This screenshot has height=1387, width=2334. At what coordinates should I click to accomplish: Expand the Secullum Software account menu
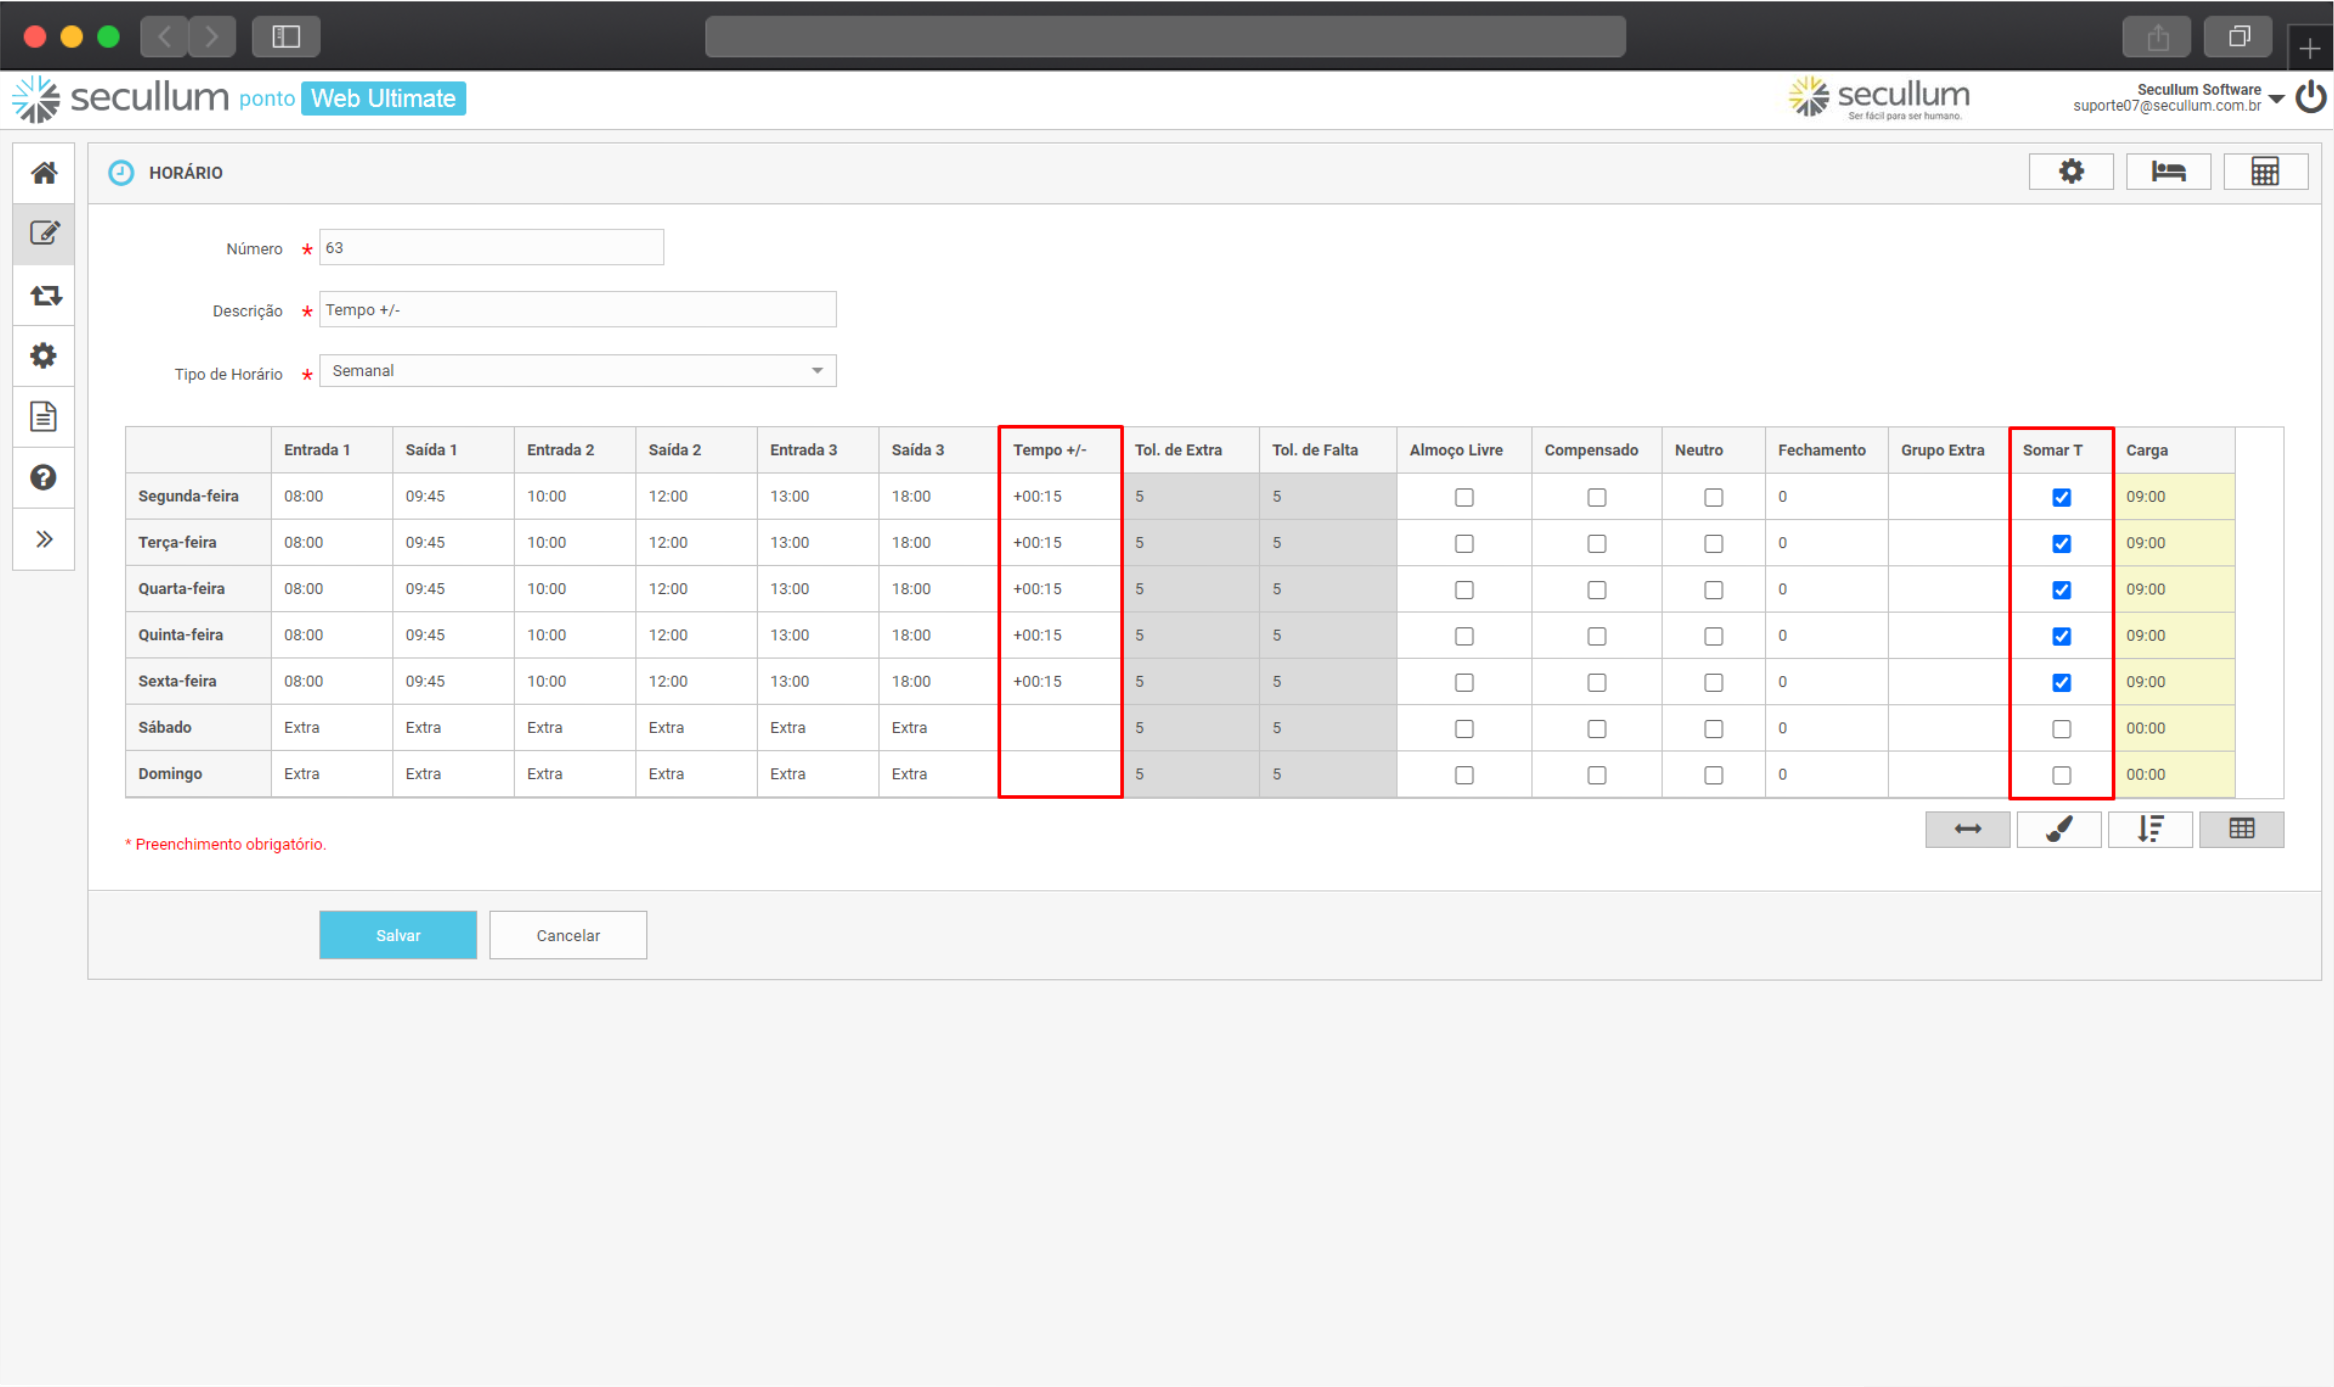pyautogui.click(x=2276, y=98)
